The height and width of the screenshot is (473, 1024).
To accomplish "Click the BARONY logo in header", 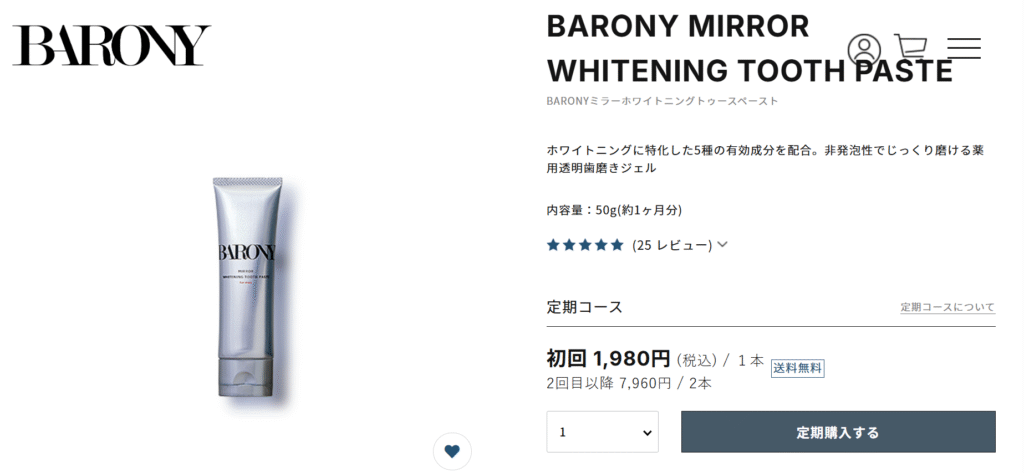I will coord(112,46).
